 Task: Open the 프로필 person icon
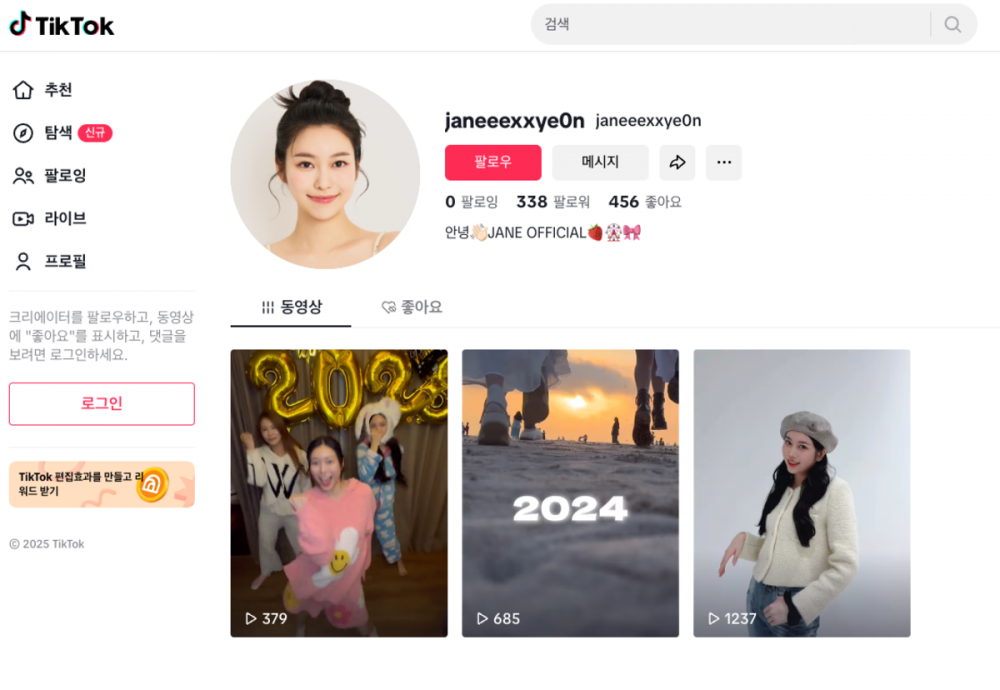click(x=23, y=261)
